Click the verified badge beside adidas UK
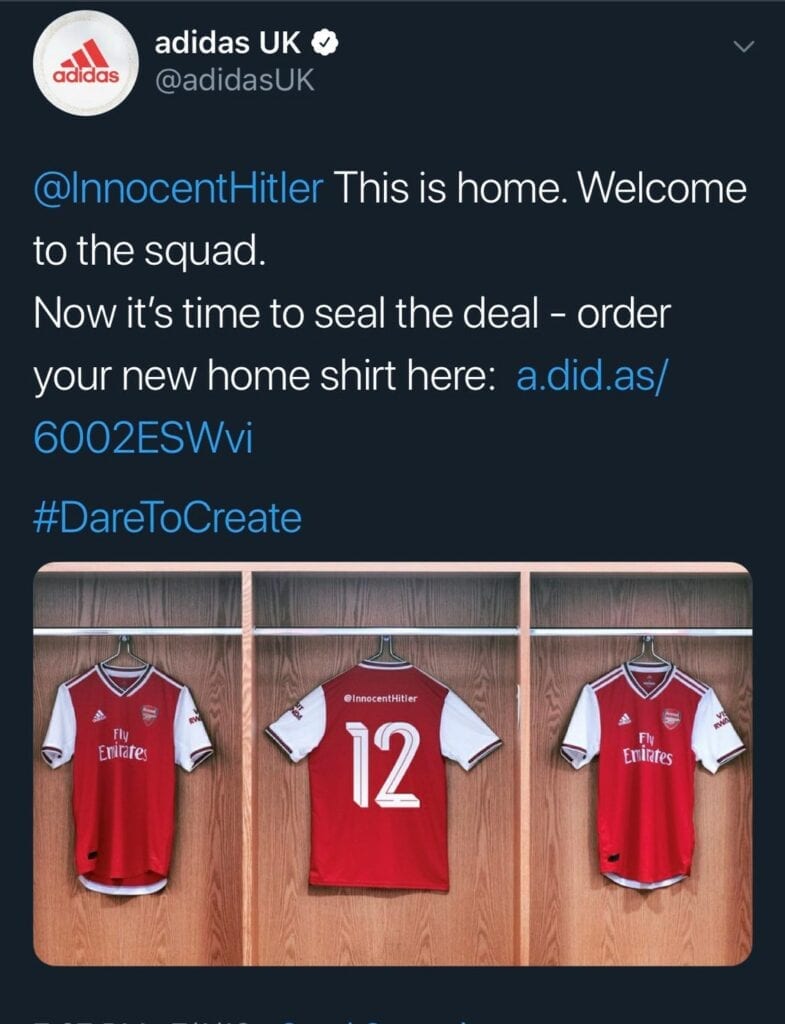This screenshot has height=1024, width=785. click(325, 43)
